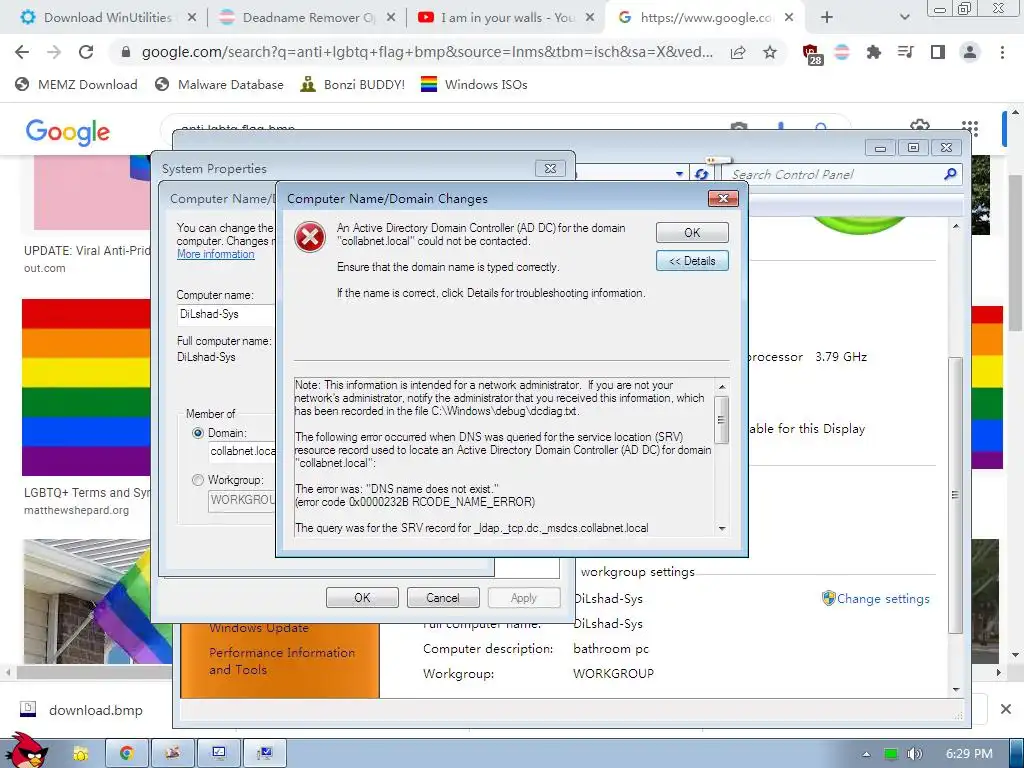Click the details text scroll-up arrow
The image size is (1024, 768).
coord(722,387)
